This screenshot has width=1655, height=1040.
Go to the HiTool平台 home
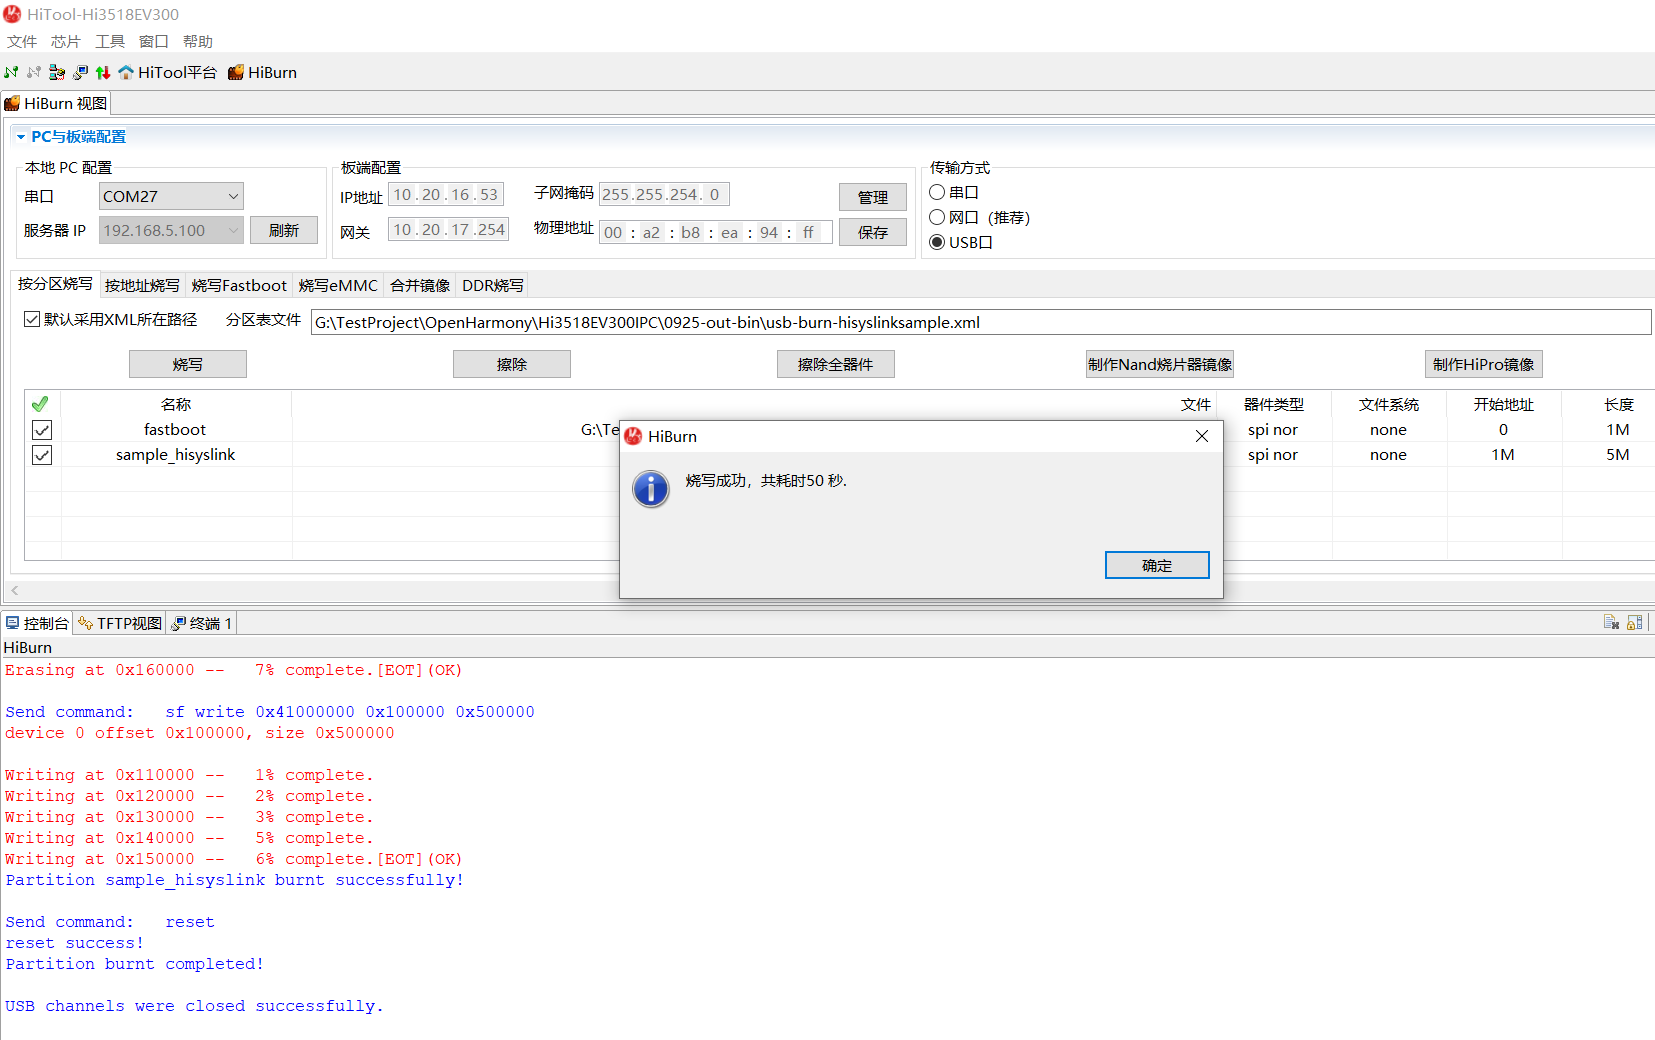(167, 72)
